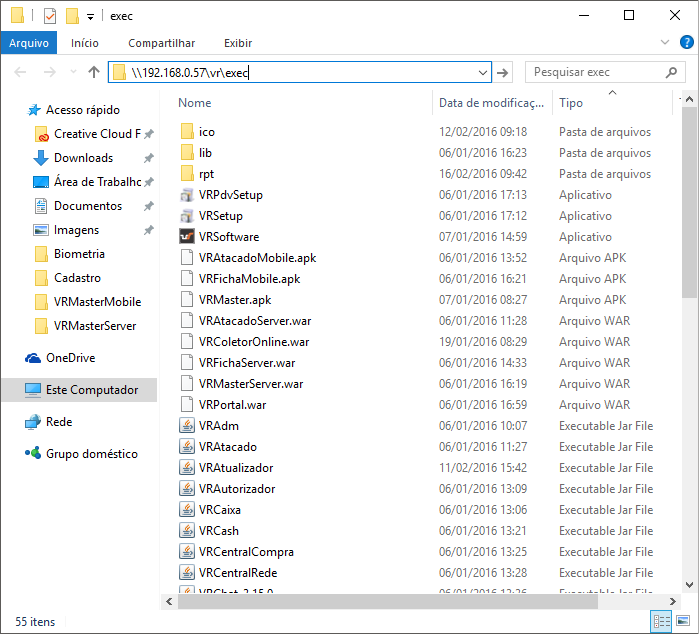The height and width of the screenshot is (634, 699).
Task: Open the Arquivo menu
Action: [x=29, y=43]
